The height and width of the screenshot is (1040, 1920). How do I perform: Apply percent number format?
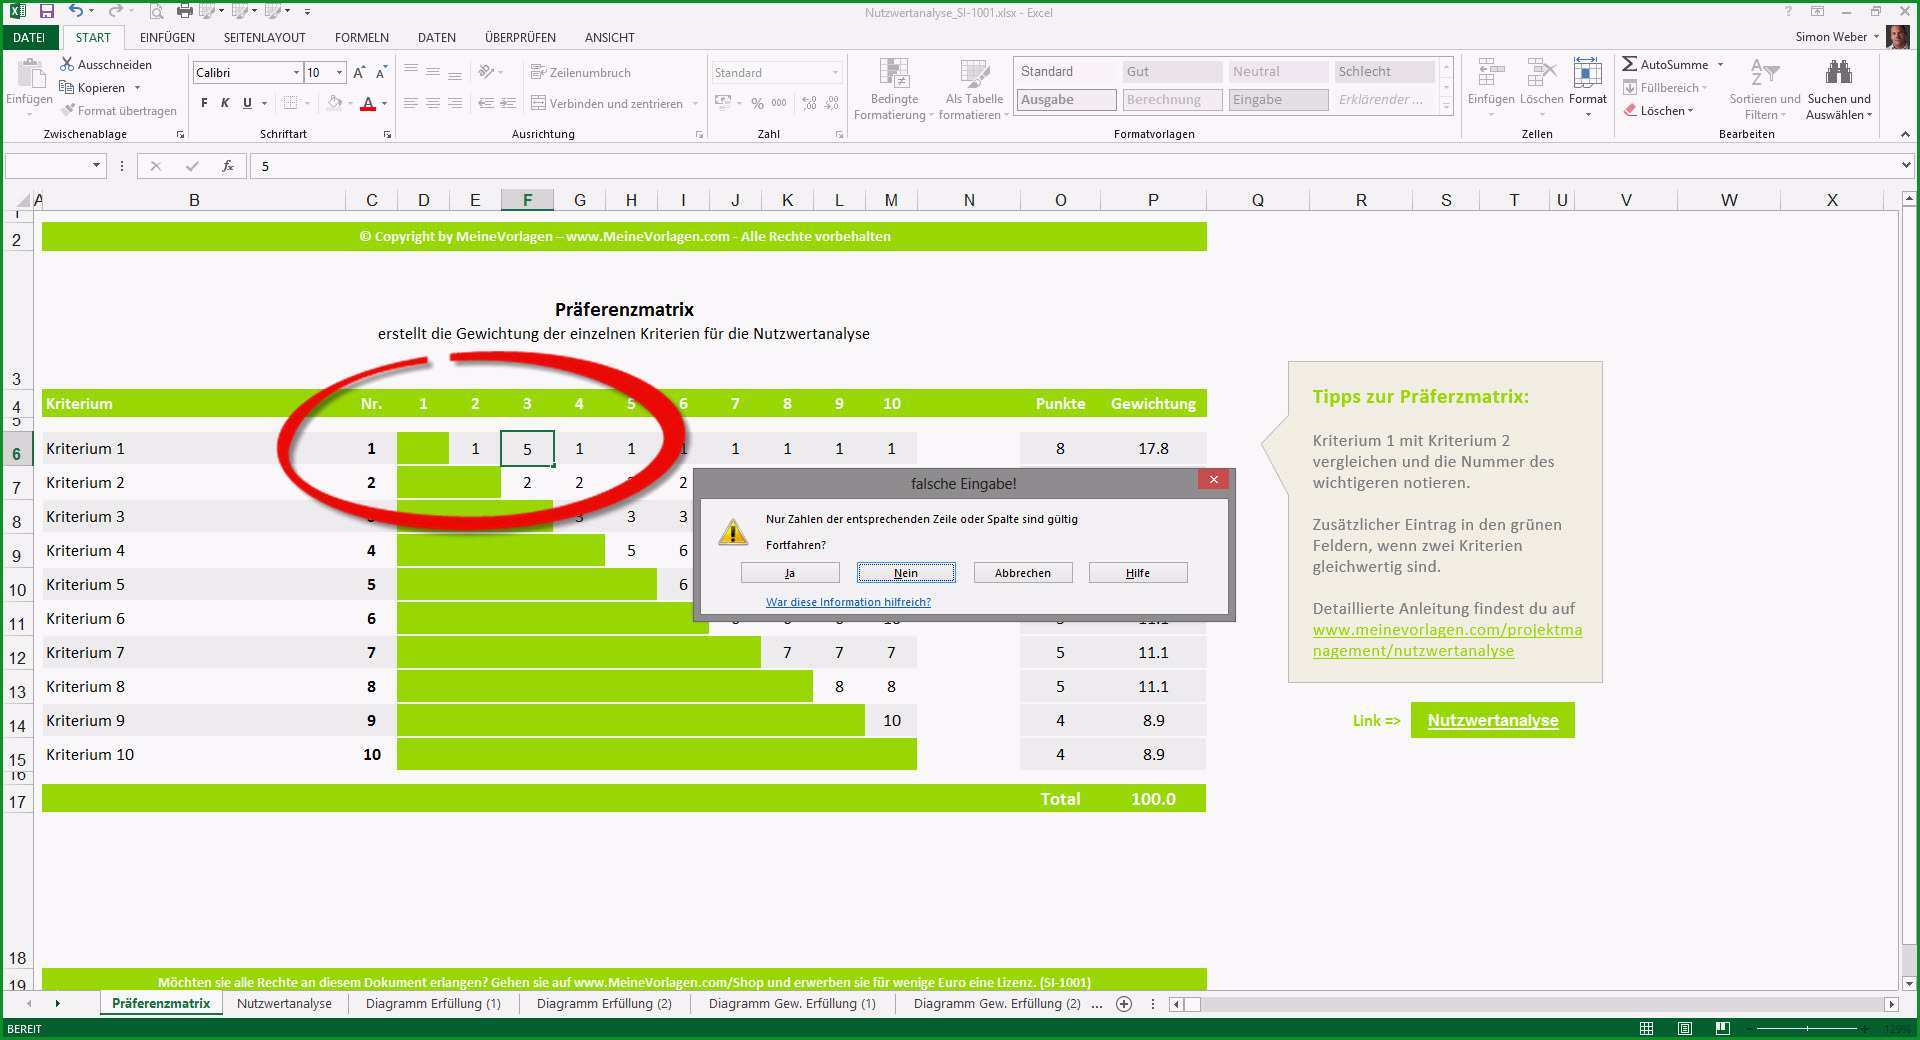pyautogui.click(x=757, y=103)
